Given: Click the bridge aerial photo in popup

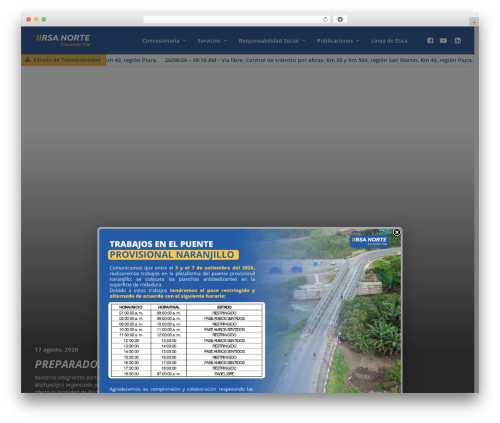Looking at the screenshot, I should pos(333,310).
